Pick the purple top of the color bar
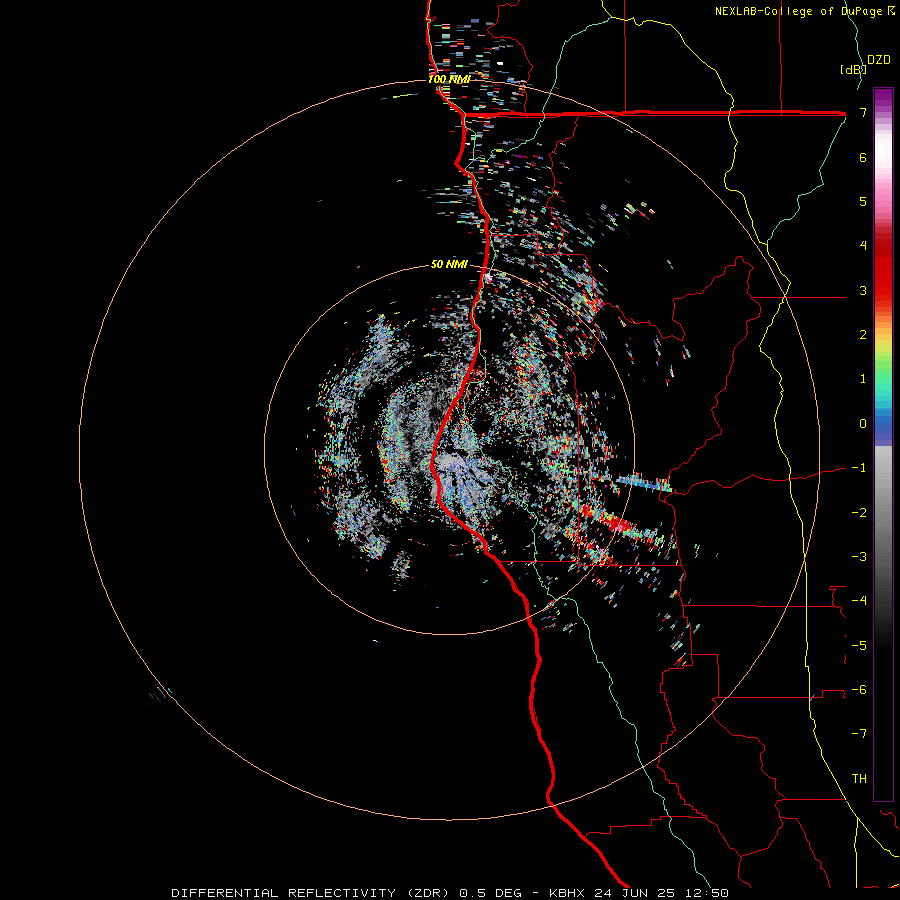 pos(883,99)
